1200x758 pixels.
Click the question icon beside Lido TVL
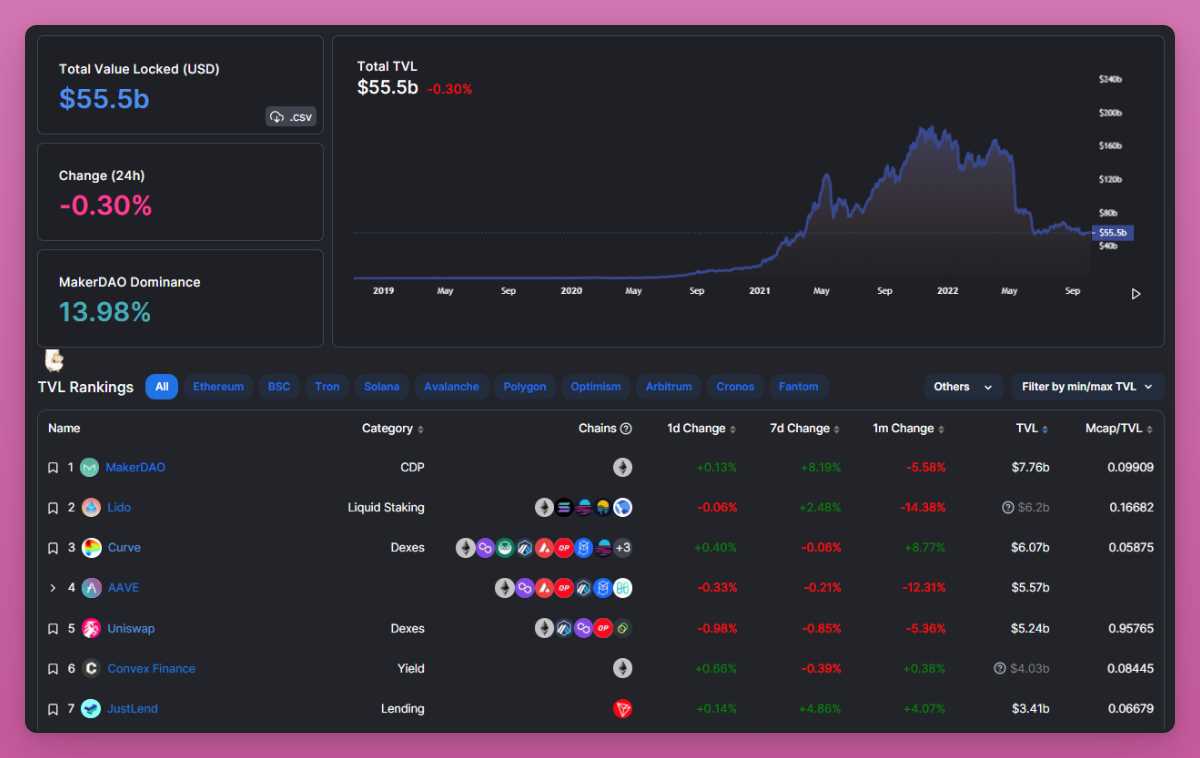[x=1008, y=508]
